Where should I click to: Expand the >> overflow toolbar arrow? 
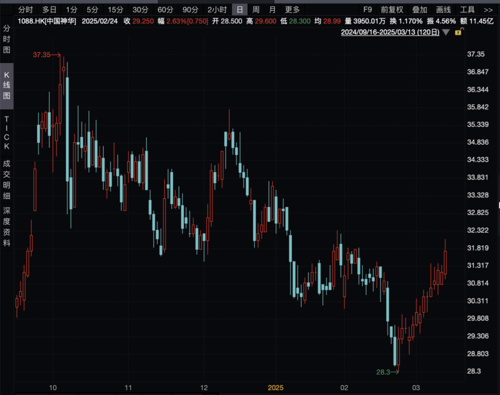coord(488,10)
